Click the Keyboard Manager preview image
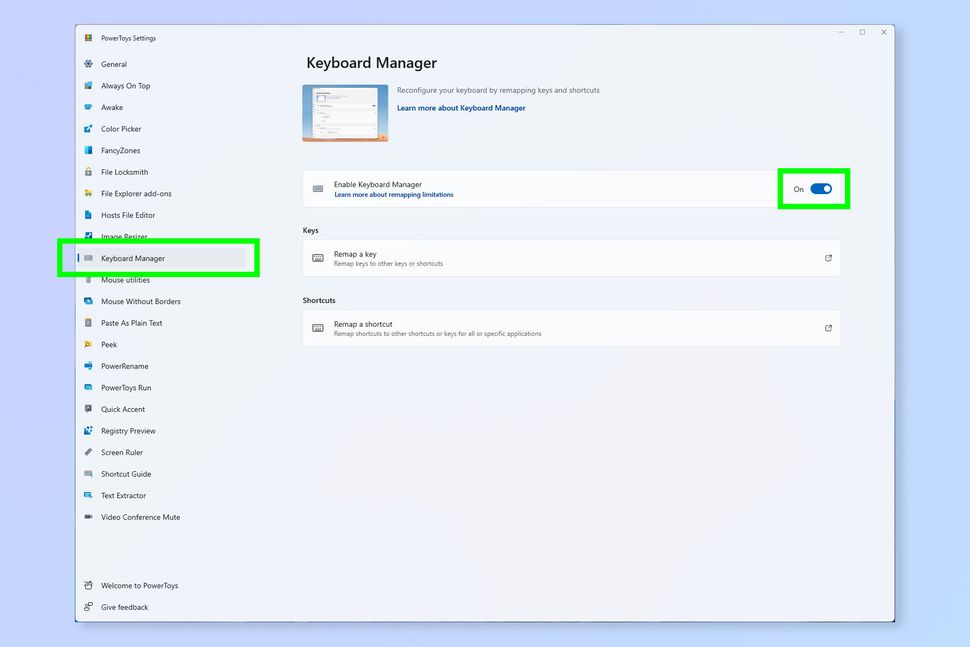 345,111
